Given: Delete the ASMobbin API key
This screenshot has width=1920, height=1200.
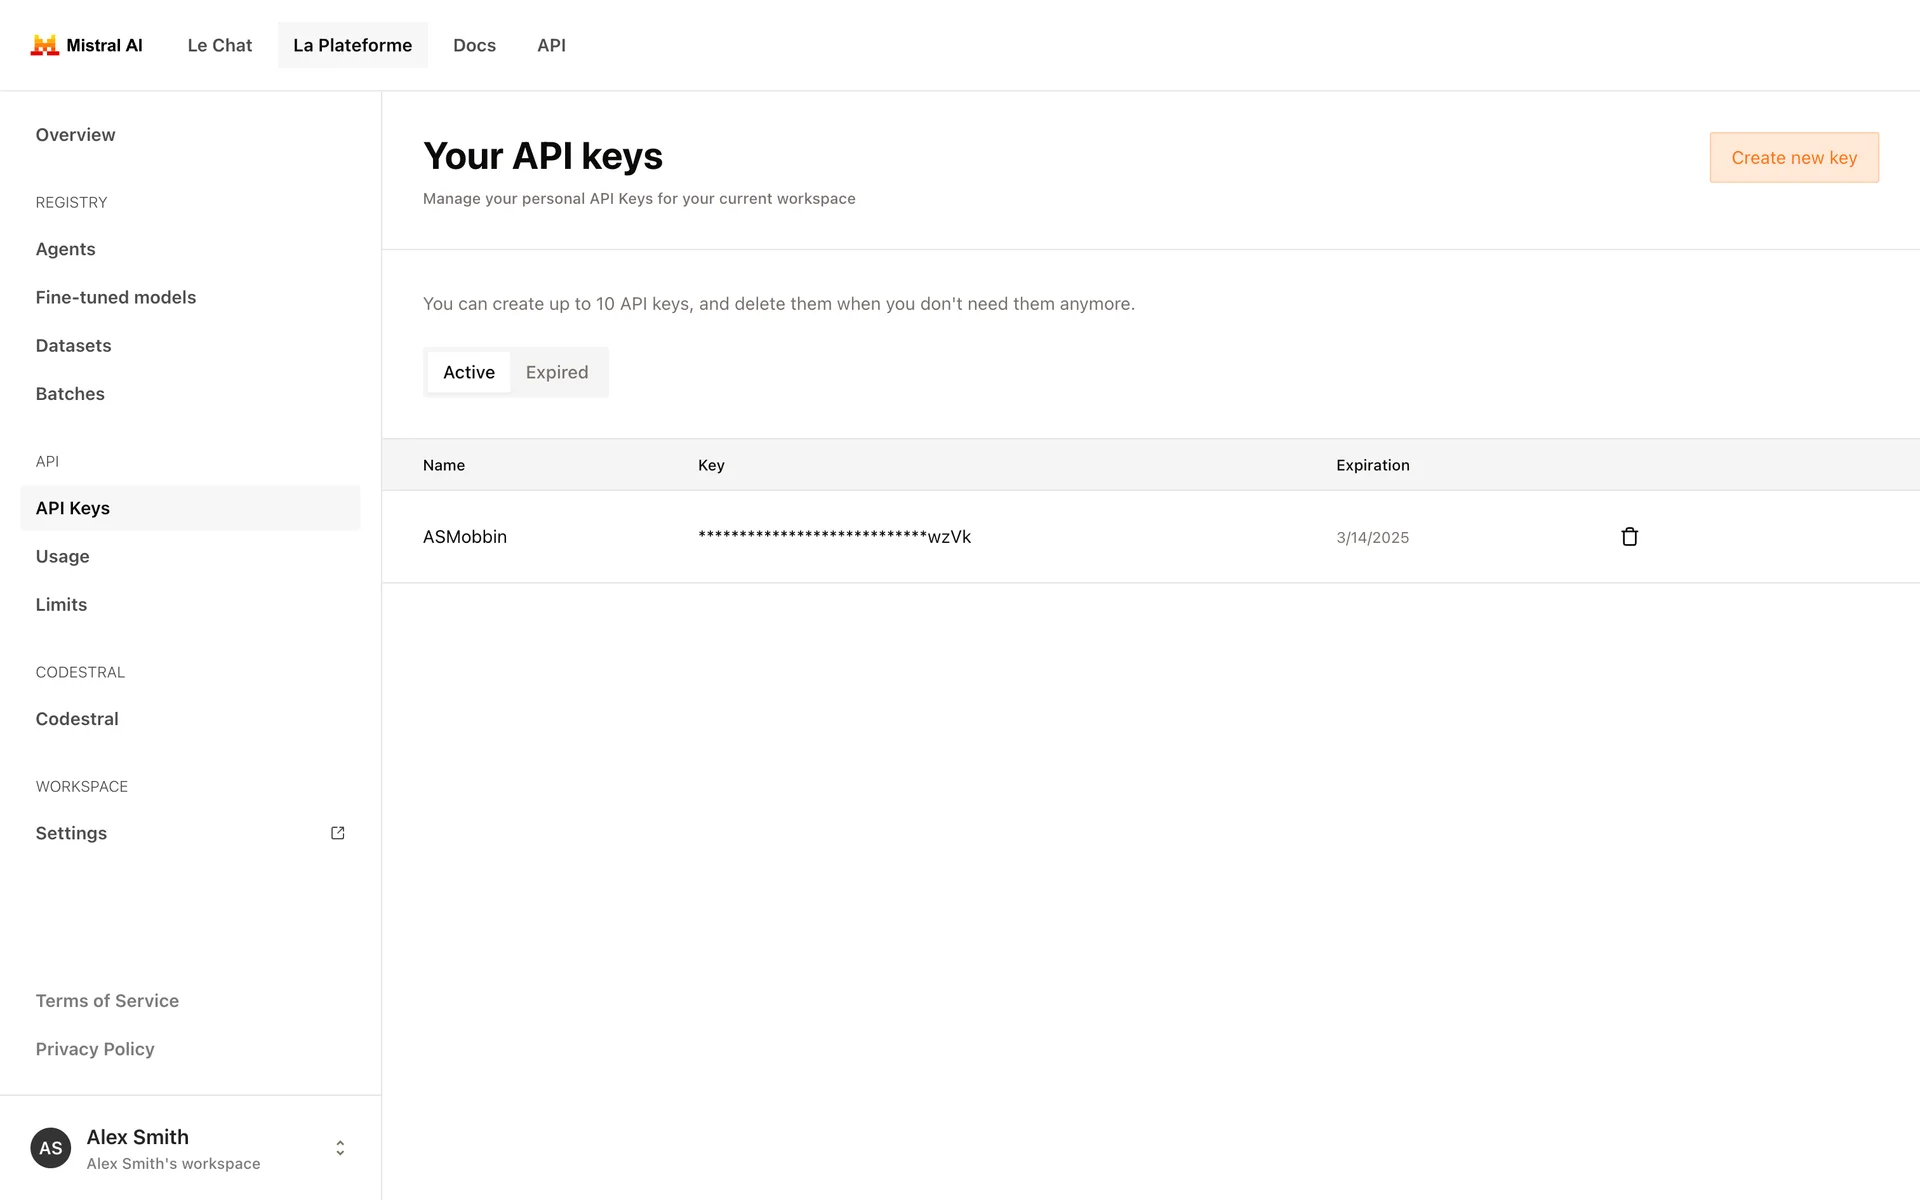Looking at the screenshot, I should point(1629,537).
